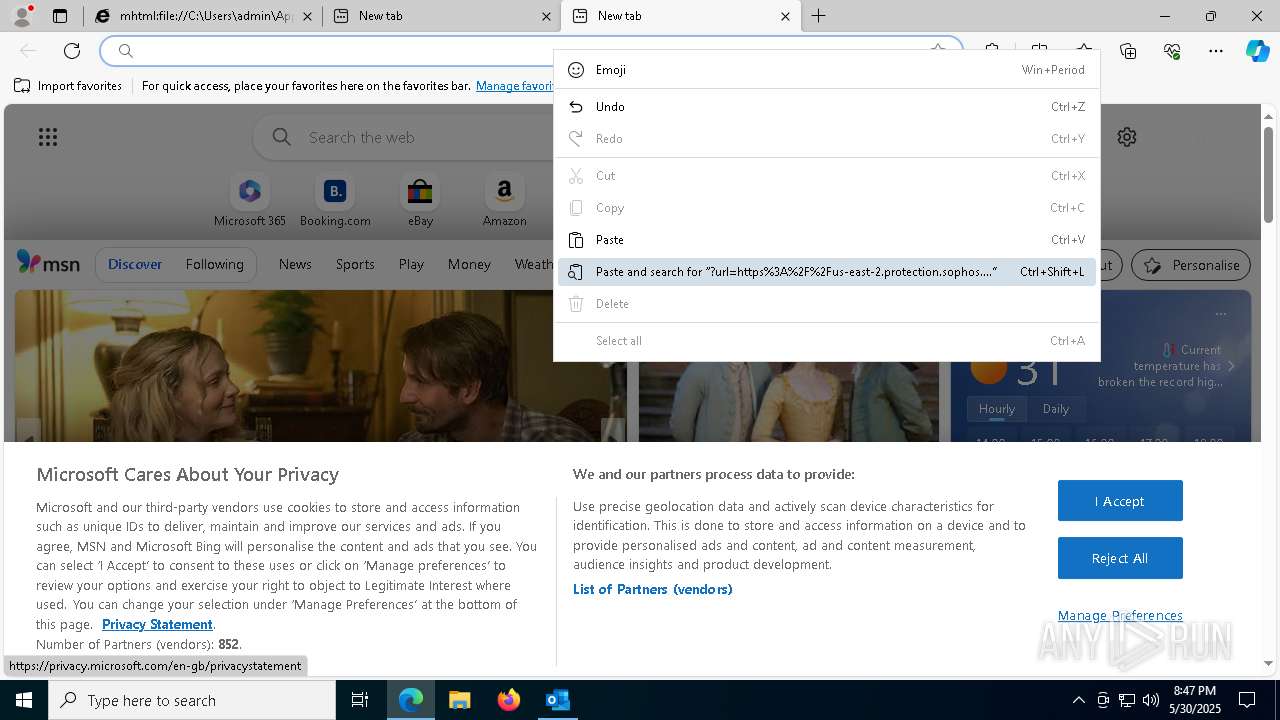Select Hourly weather tab
The height and width of the screenshot is (720, 1280).
click(996, 409)
